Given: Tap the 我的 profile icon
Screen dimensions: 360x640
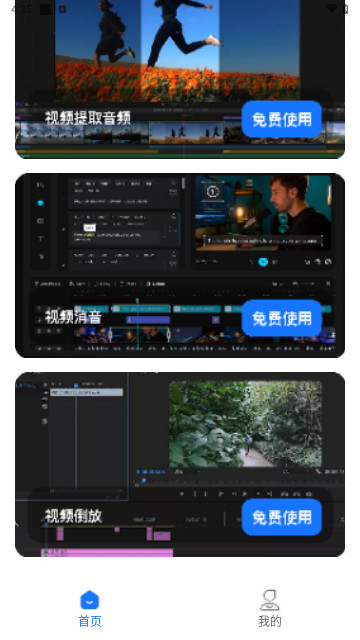Looking at the screenshot, I should click(270, 600).
